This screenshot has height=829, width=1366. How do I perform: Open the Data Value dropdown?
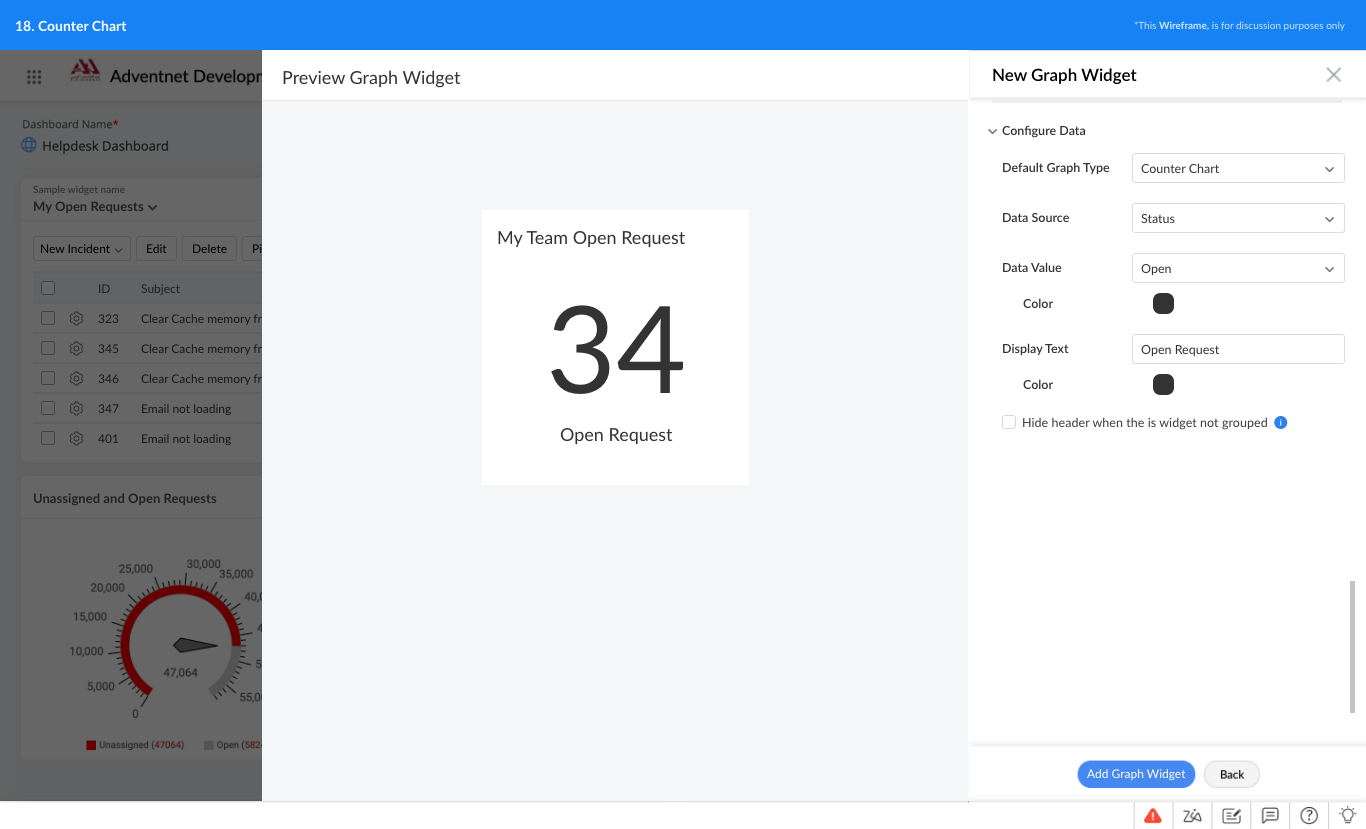click(1238, 268)
